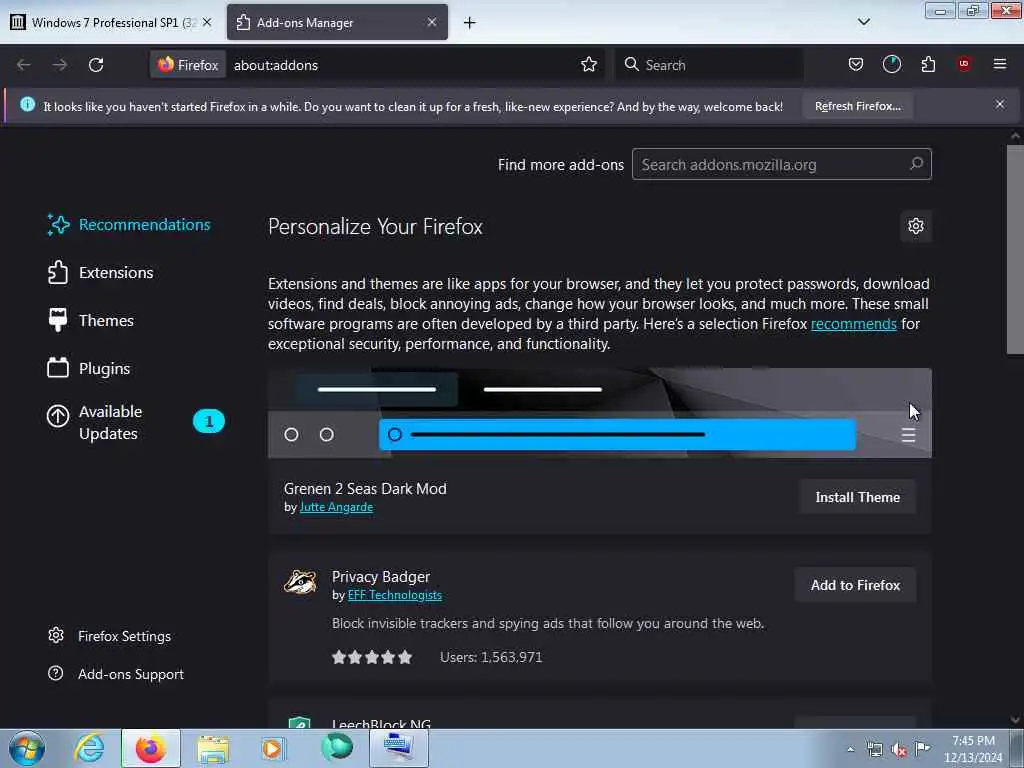Click the Privacy Badger title text
The height and width of the screenshot is (768, 1024).
coord(381,577)
